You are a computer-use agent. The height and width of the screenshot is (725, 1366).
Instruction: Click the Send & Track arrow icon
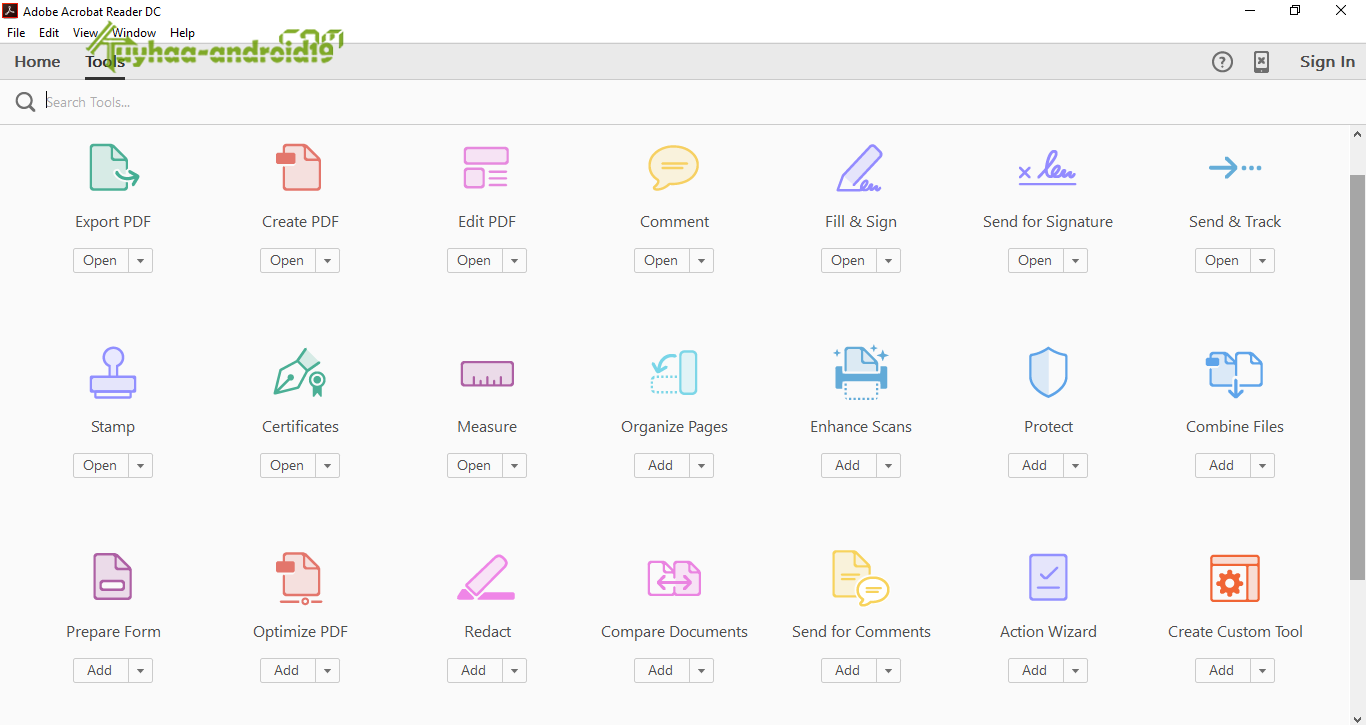[1235, 168]
